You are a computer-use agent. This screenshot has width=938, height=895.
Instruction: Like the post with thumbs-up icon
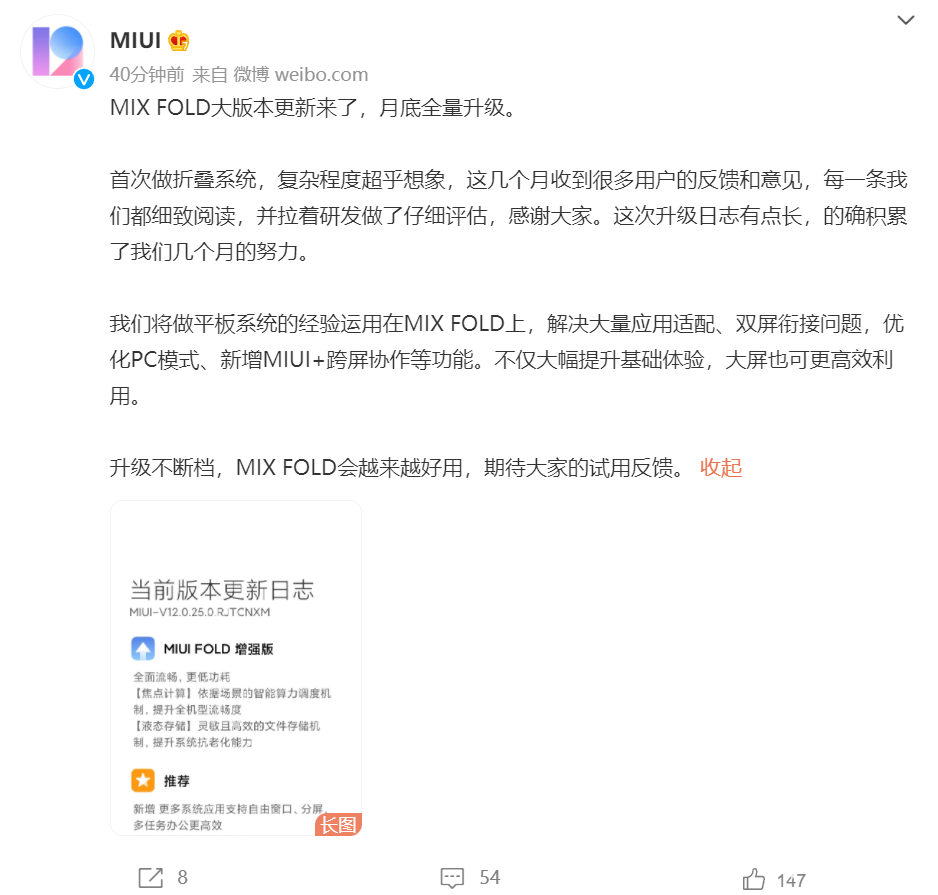tap(754, 879)
